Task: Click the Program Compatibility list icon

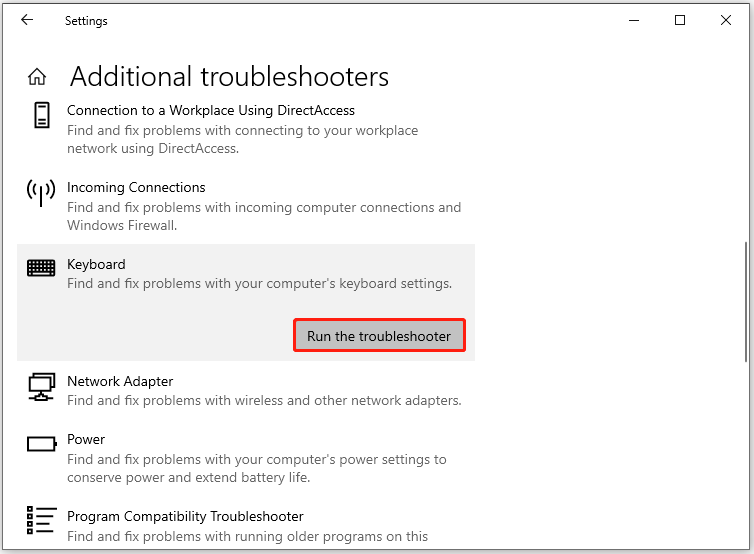Action: pos(41,520)
